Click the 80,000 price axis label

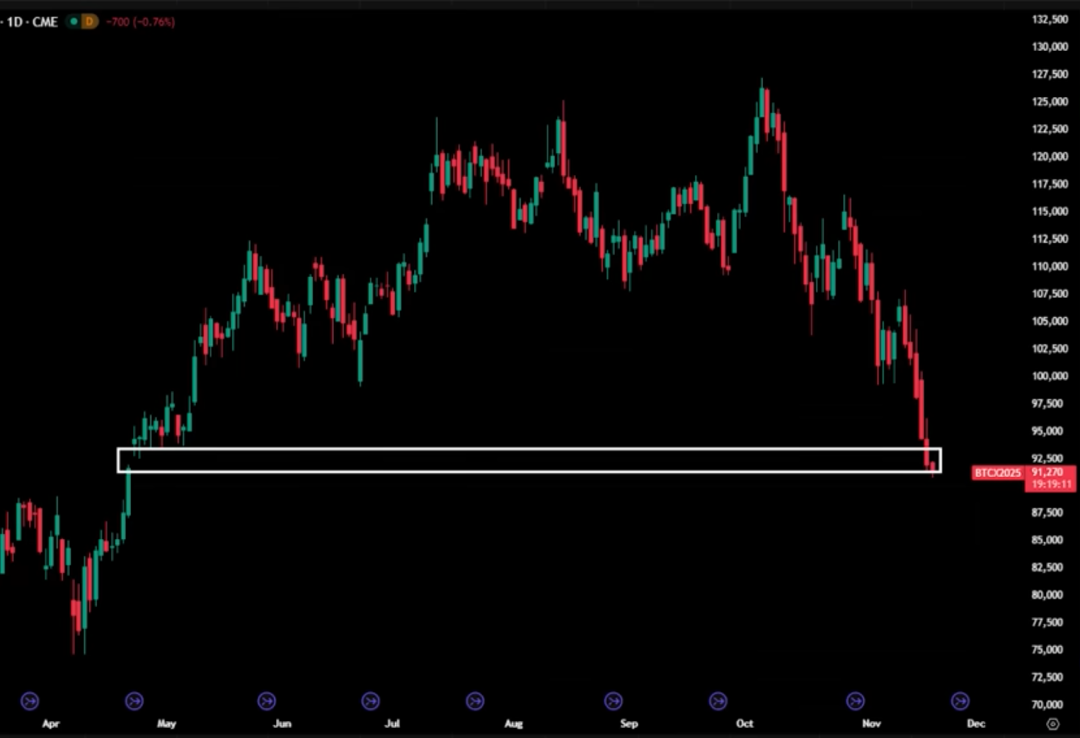1047,595
